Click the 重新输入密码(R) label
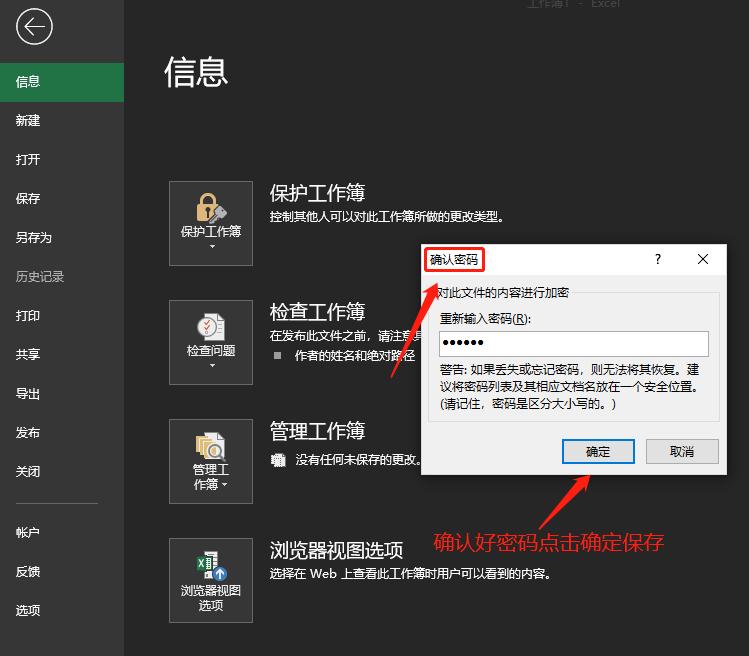Viewport: 749px width, 656px height. (x=485, y=319)
